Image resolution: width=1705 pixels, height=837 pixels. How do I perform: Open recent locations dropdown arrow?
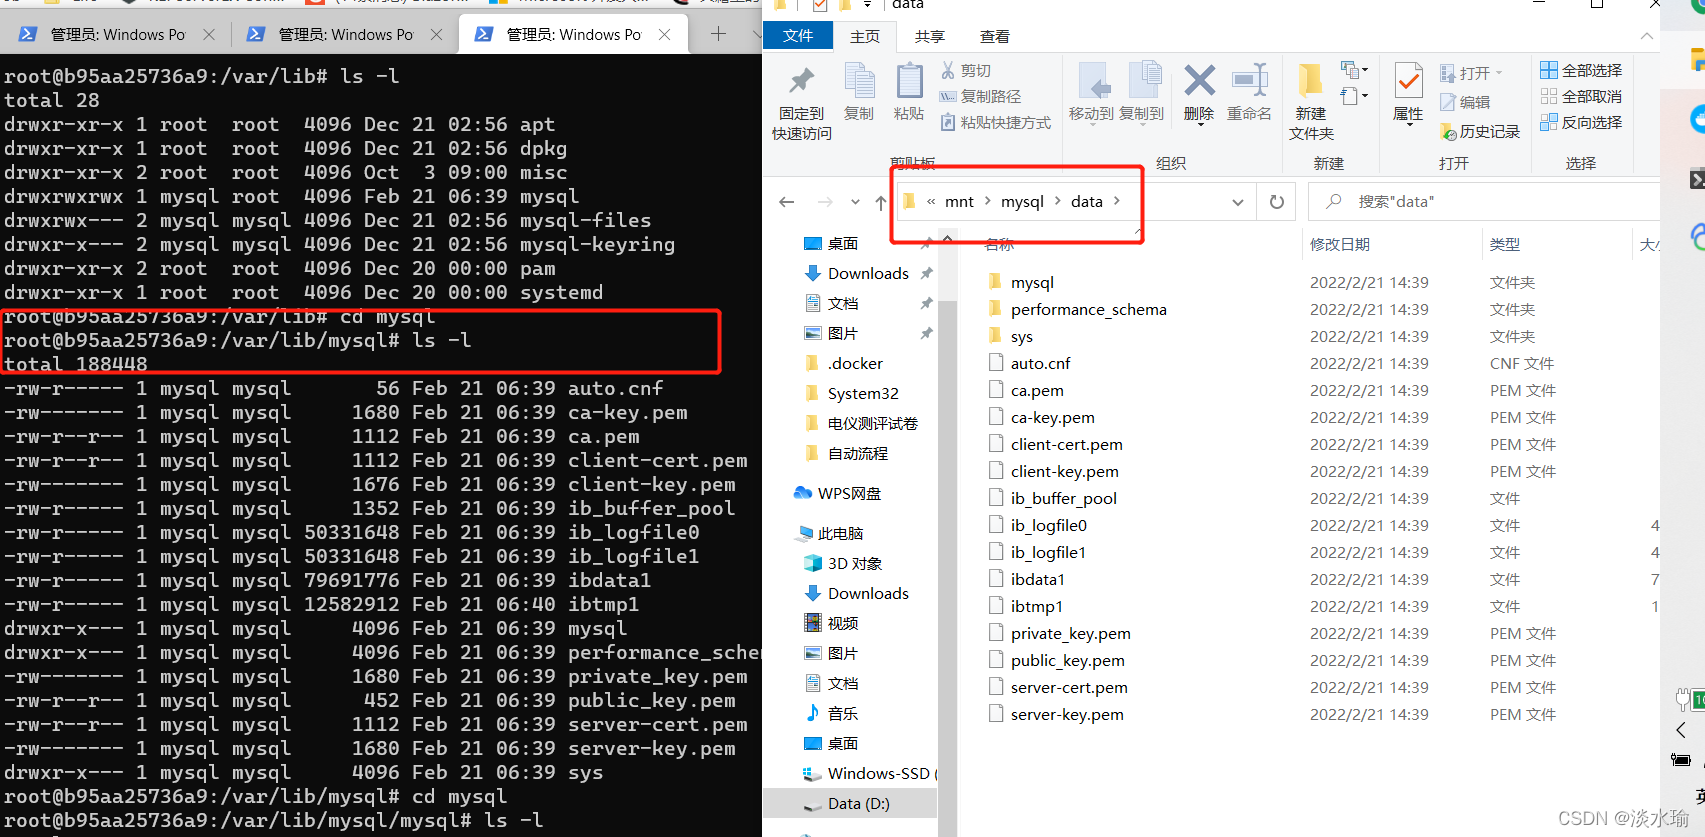[x=855, y=202]
